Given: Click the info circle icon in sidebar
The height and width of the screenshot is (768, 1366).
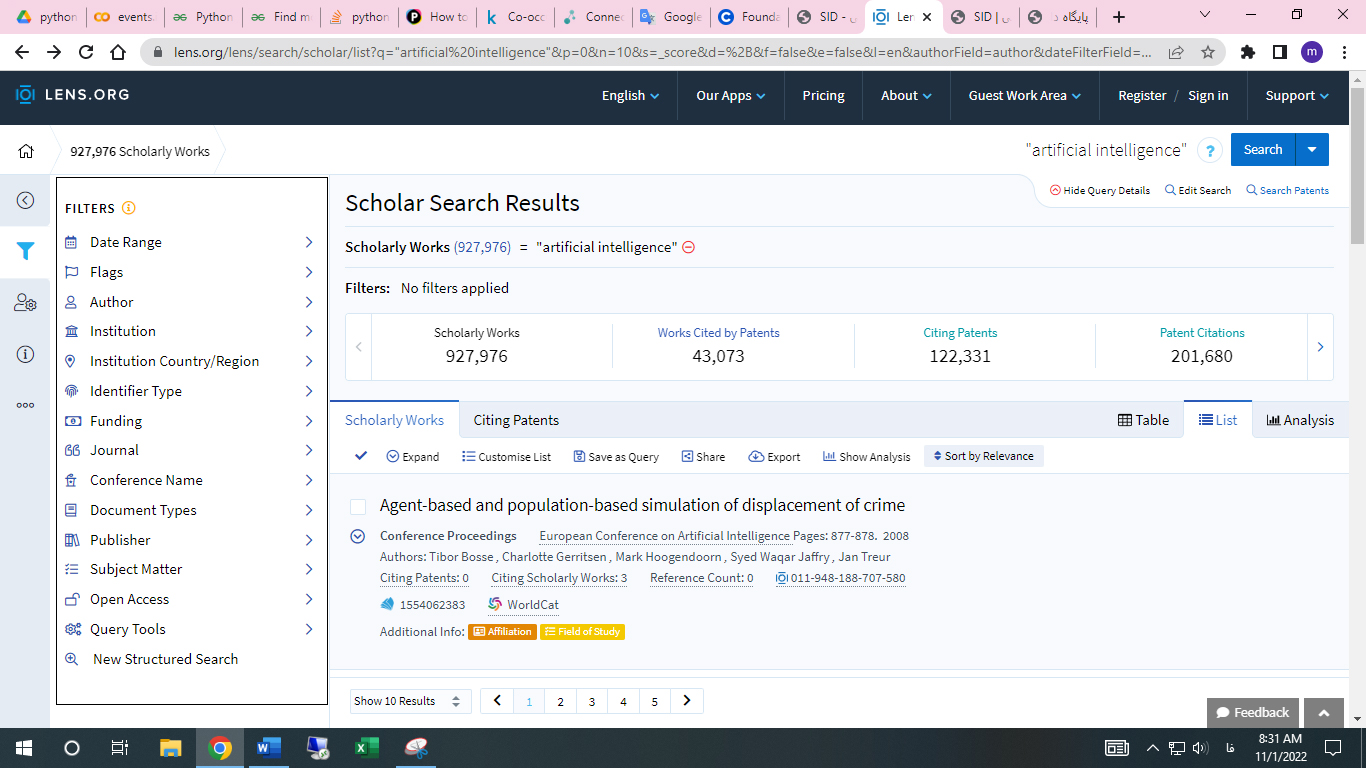Looking at the screenshot, I should pyautogui.click(x=25, y=354).
